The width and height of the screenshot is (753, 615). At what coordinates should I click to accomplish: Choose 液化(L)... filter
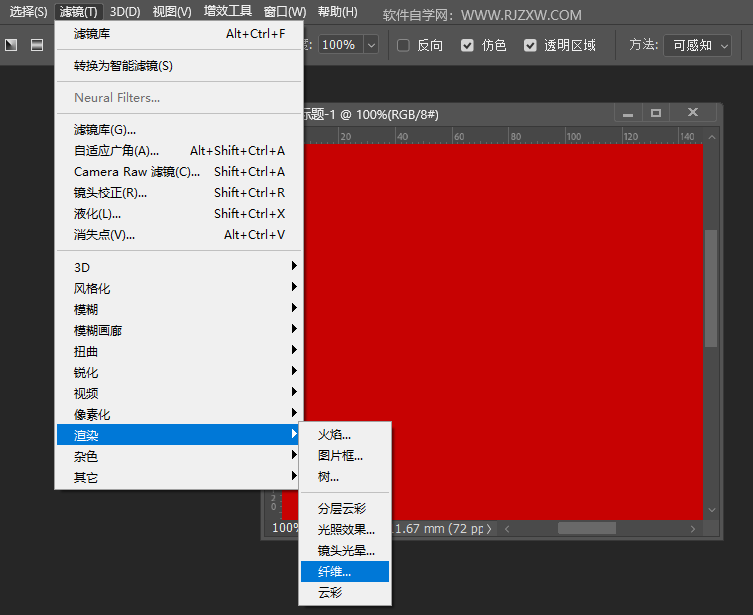(179, 214)
